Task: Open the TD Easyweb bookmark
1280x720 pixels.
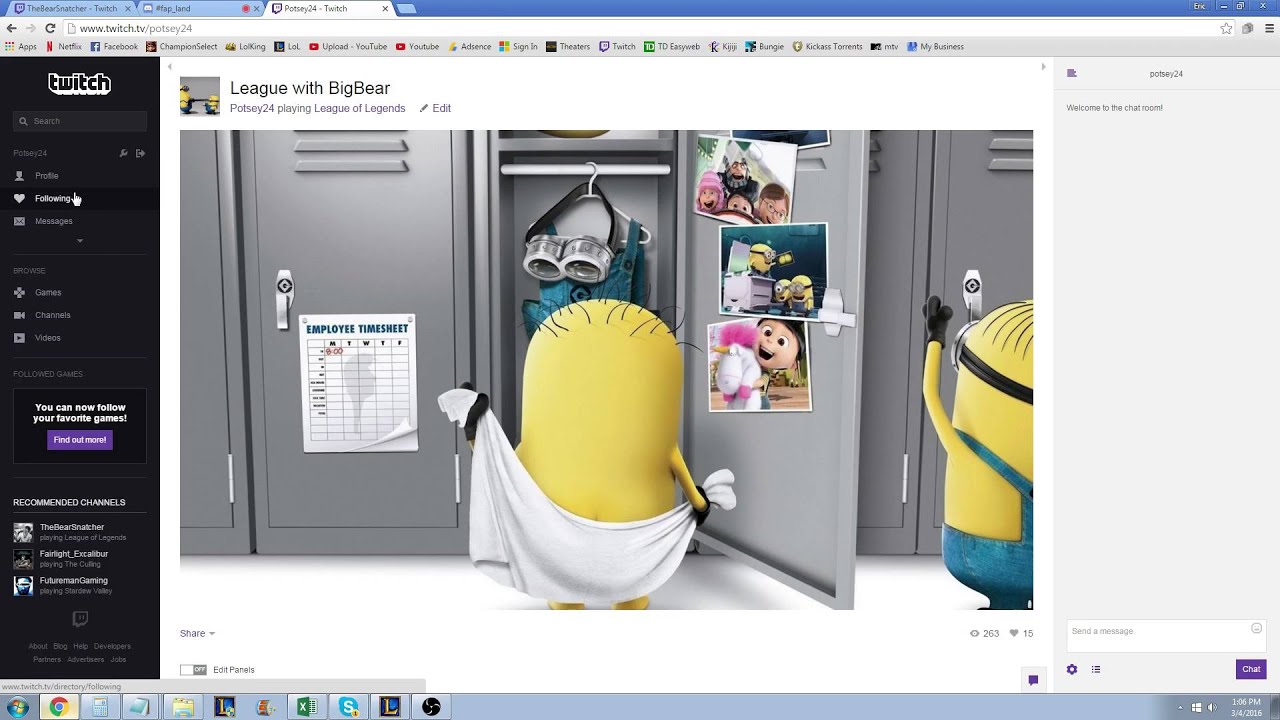Action: (x=672, y=47)
